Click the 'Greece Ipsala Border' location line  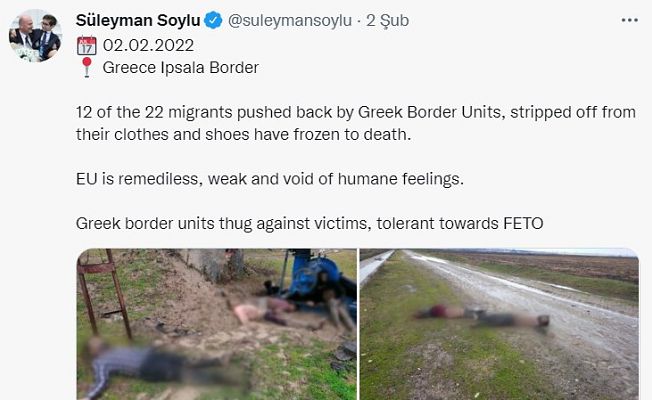(181, 68)
